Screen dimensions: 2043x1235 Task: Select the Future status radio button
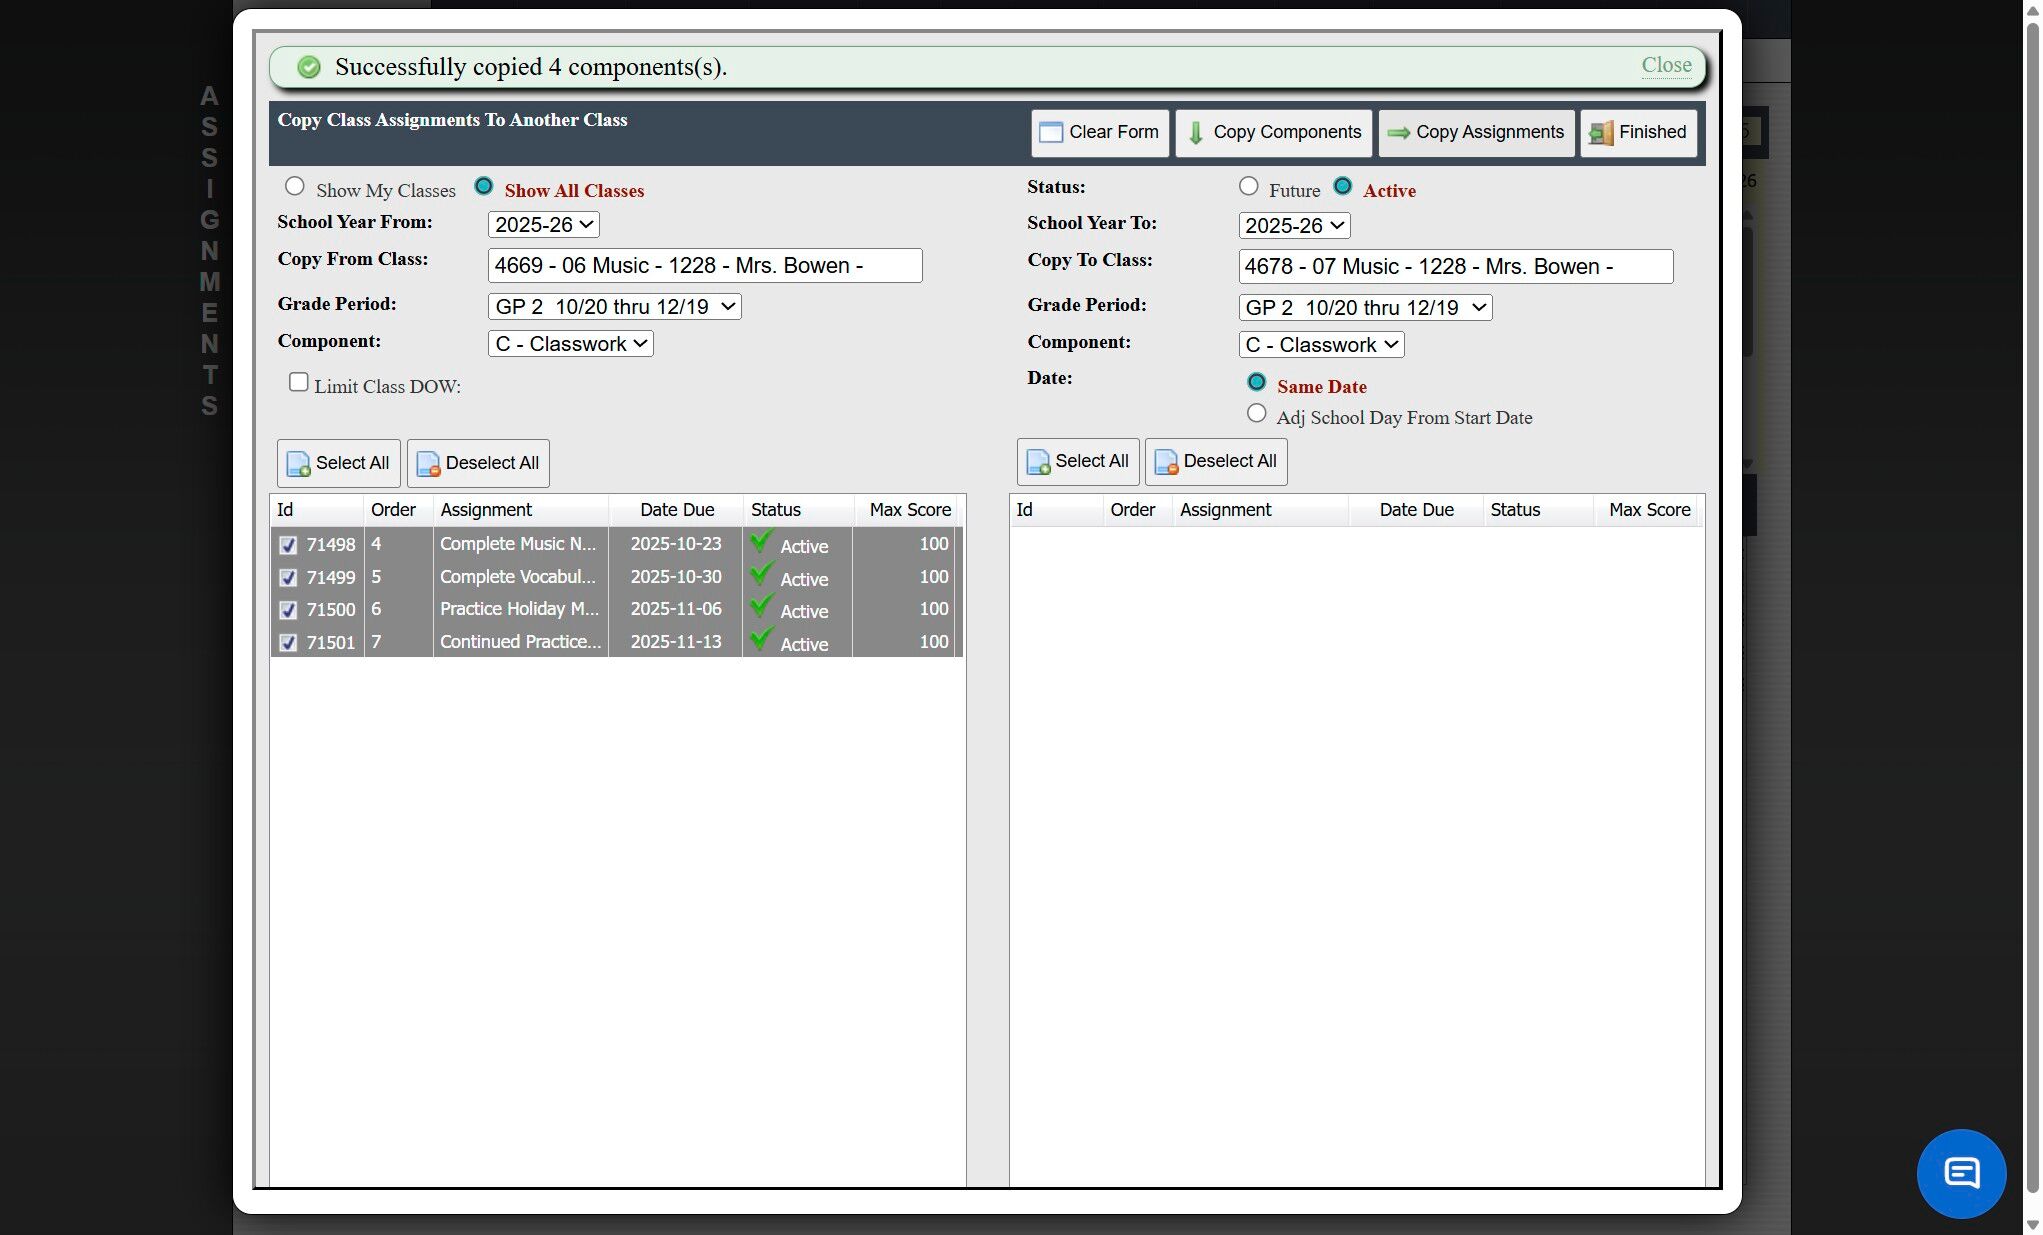[x=1248, y=186]
